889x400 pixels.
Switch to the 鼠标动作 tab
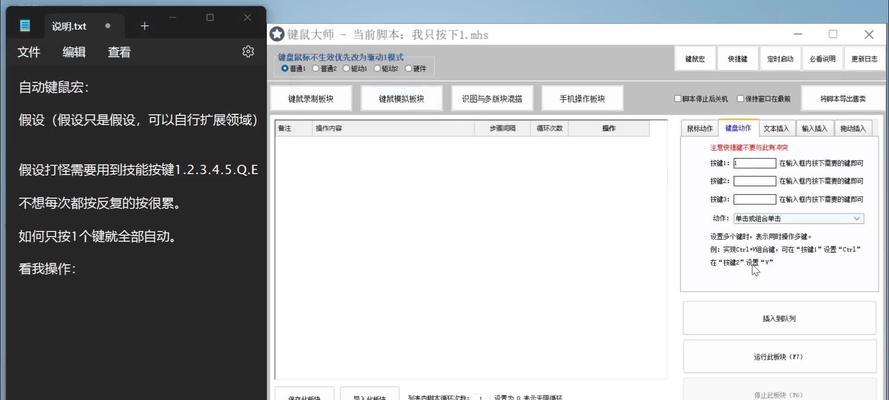(700, 129)
